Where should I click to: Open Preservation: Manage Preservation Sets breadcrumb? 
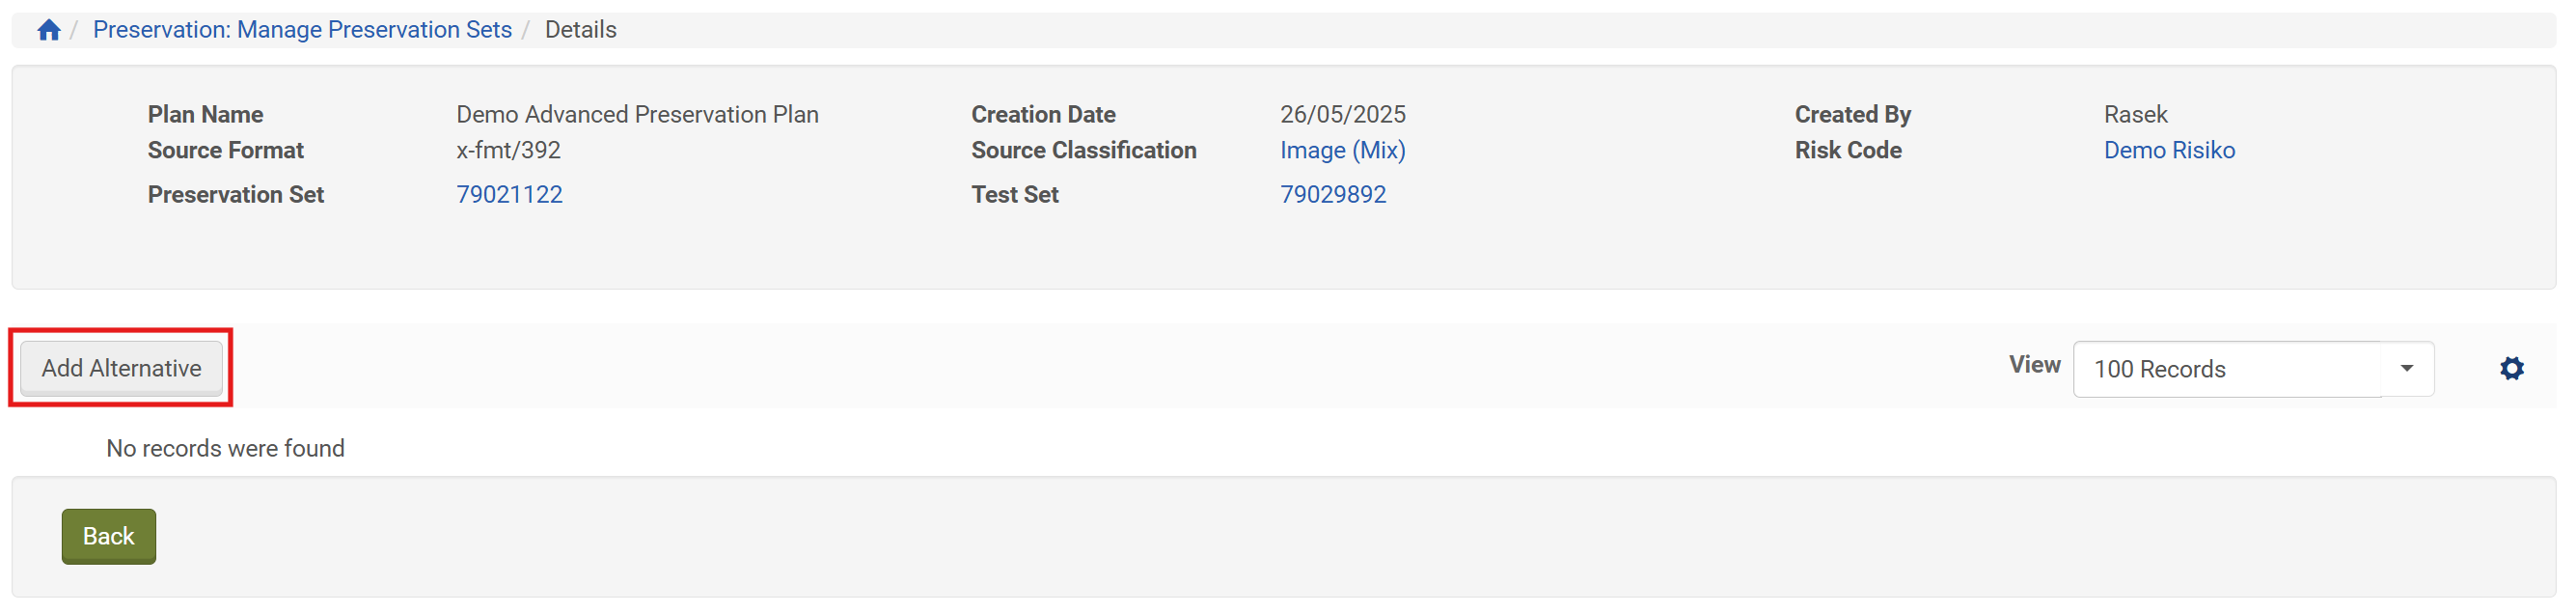pyautogui.click(x=302, y=30)
